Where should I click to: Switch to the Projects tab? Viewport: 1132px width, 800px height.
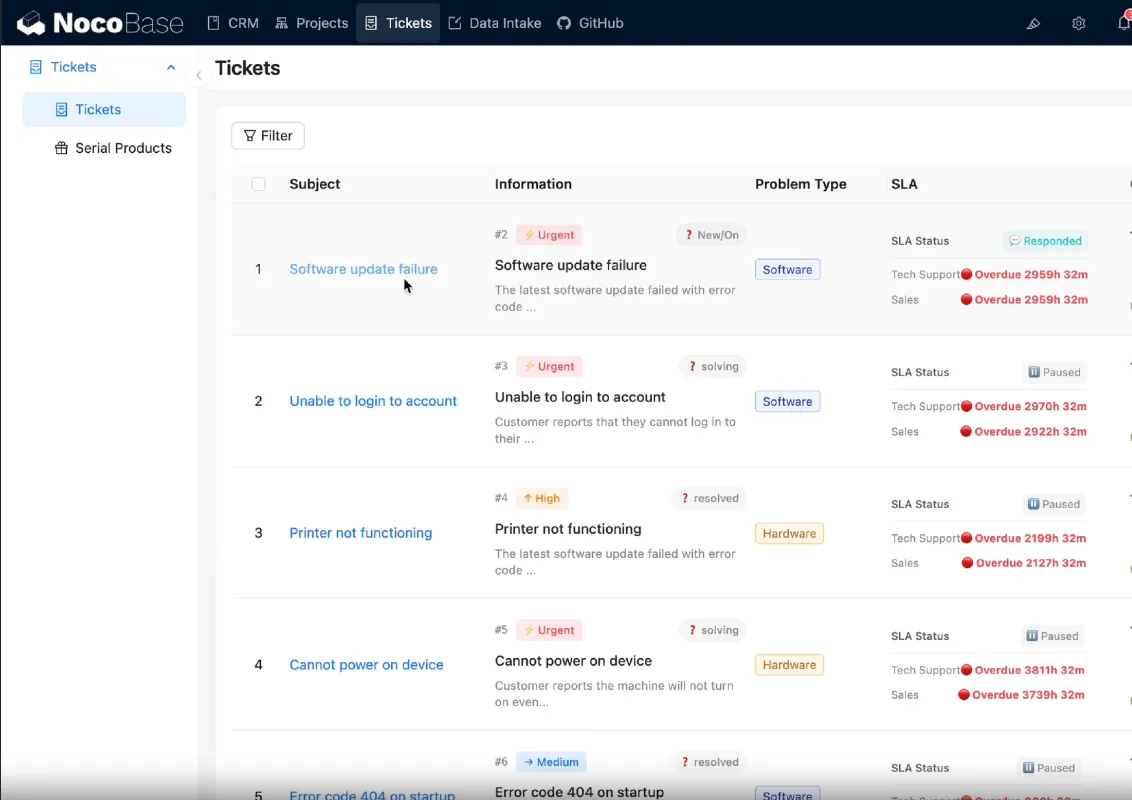coord(311,22)
